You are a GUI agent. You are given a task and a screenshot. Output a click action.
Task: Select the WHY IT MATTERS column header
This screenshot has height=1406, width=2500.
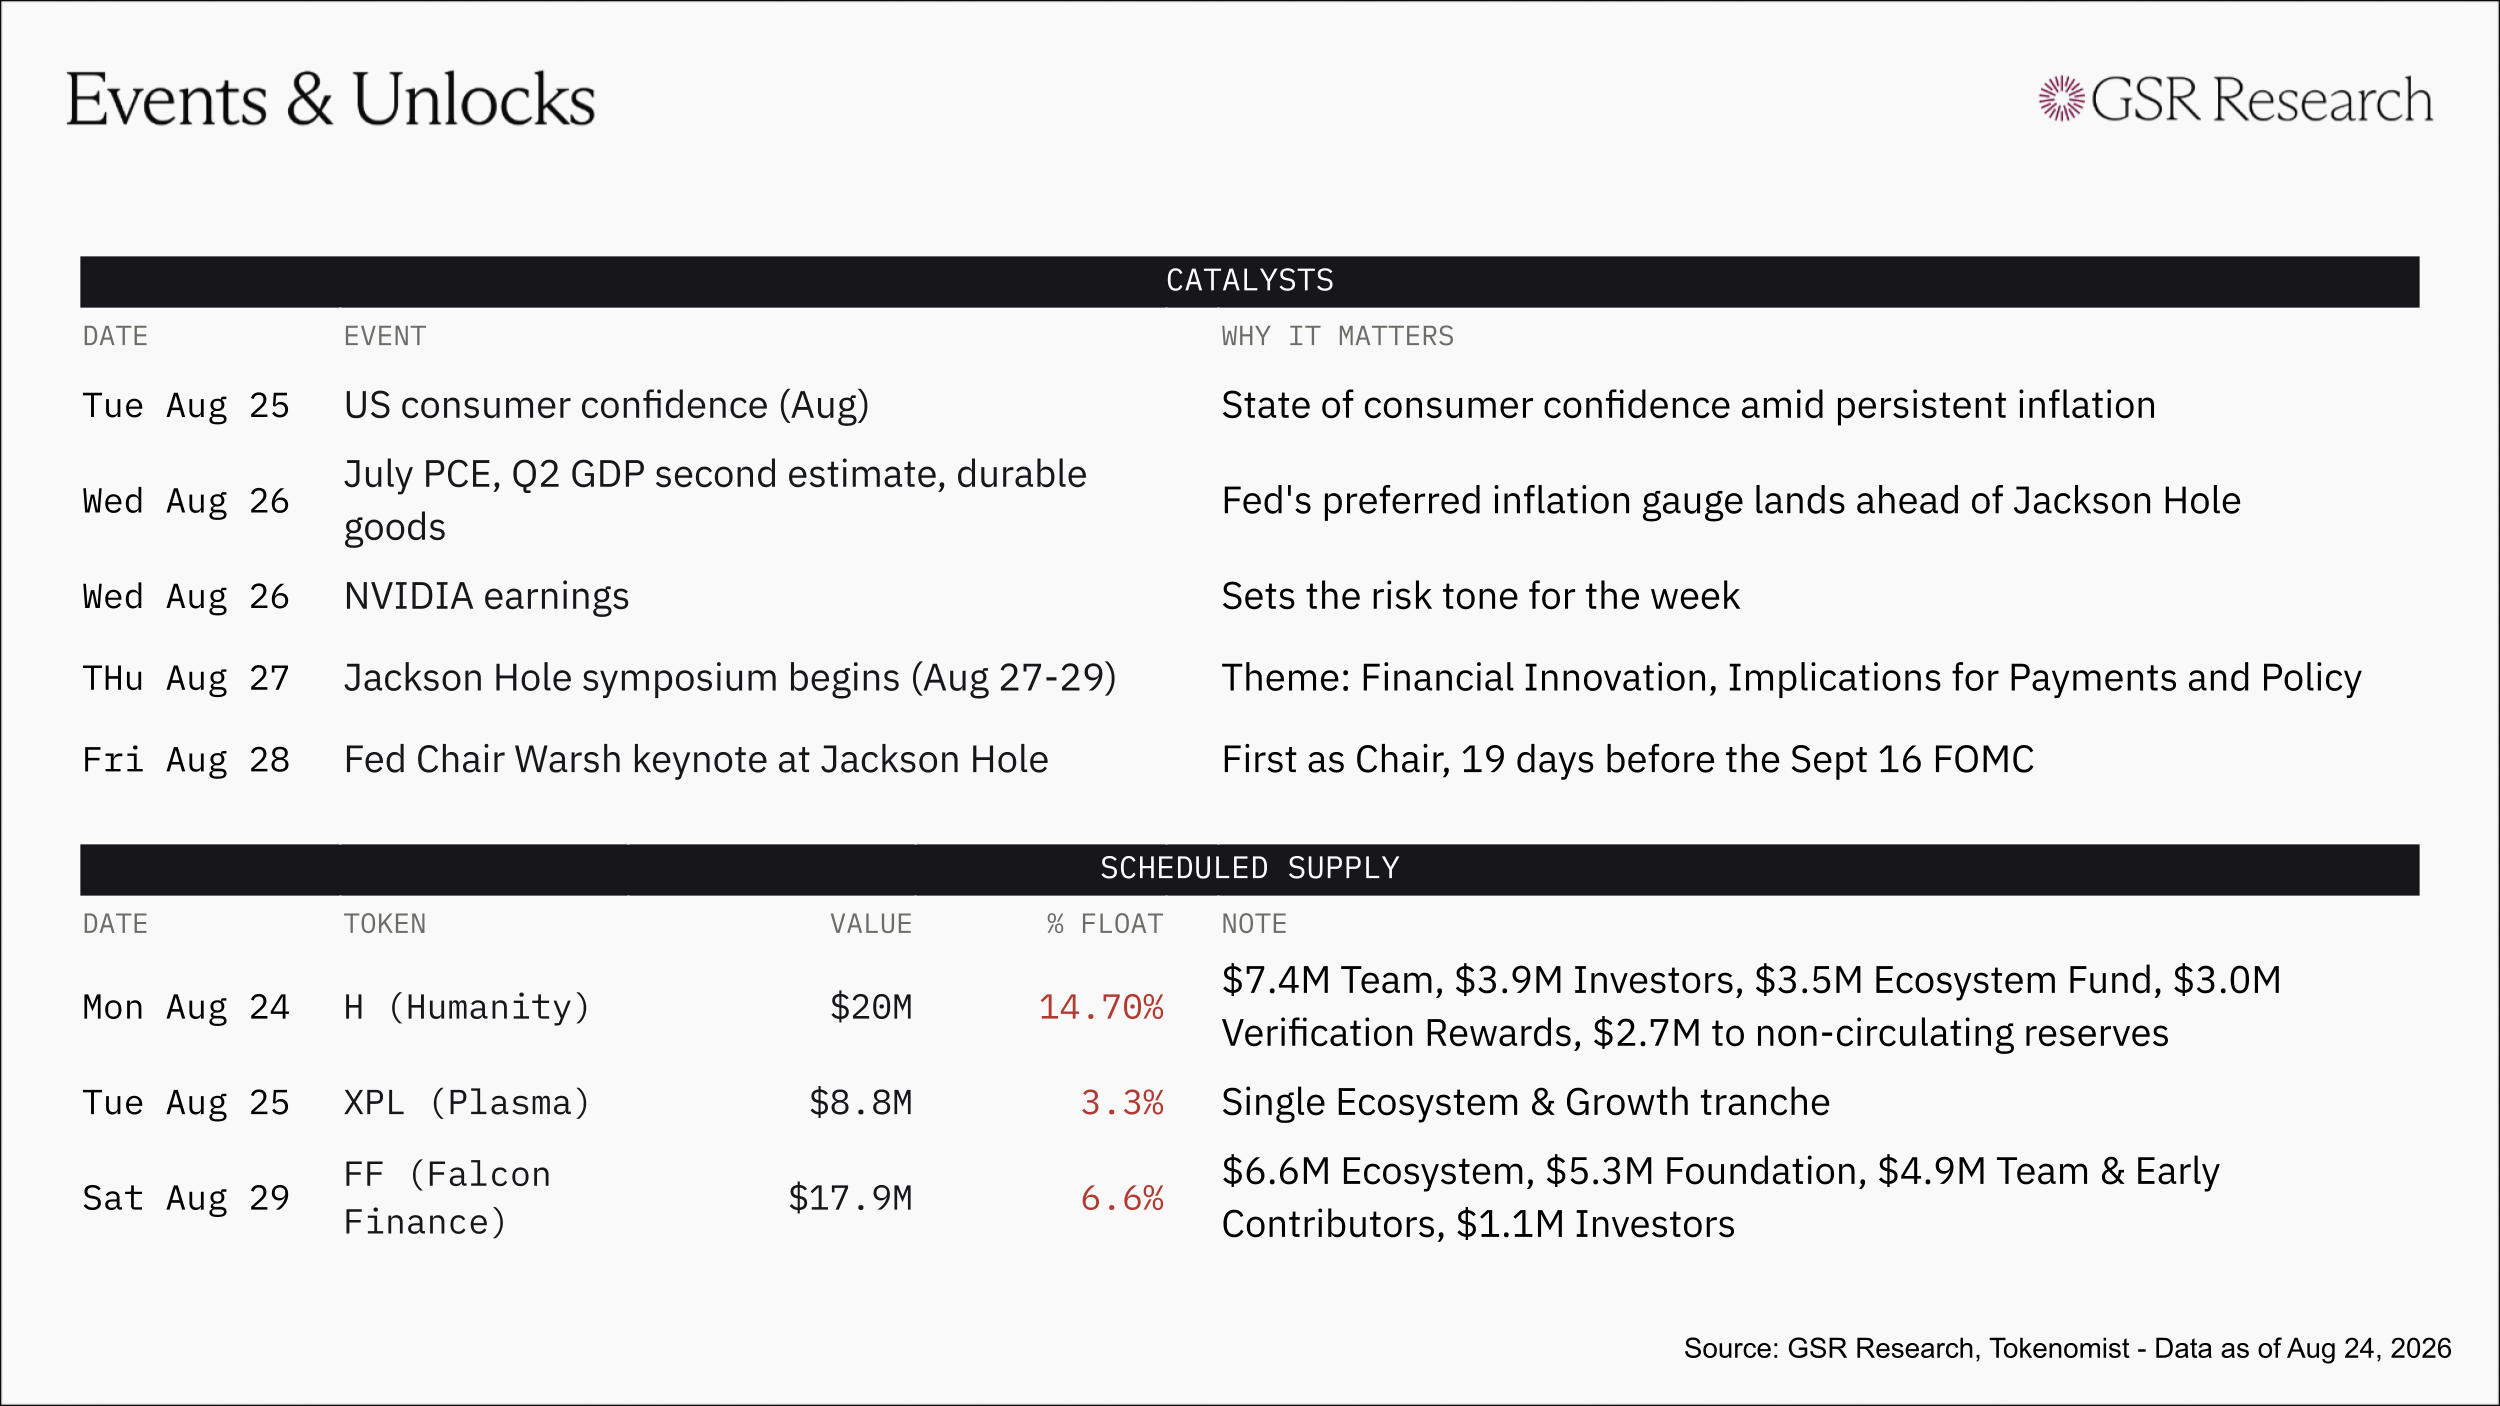click(x=1337, y=337)
